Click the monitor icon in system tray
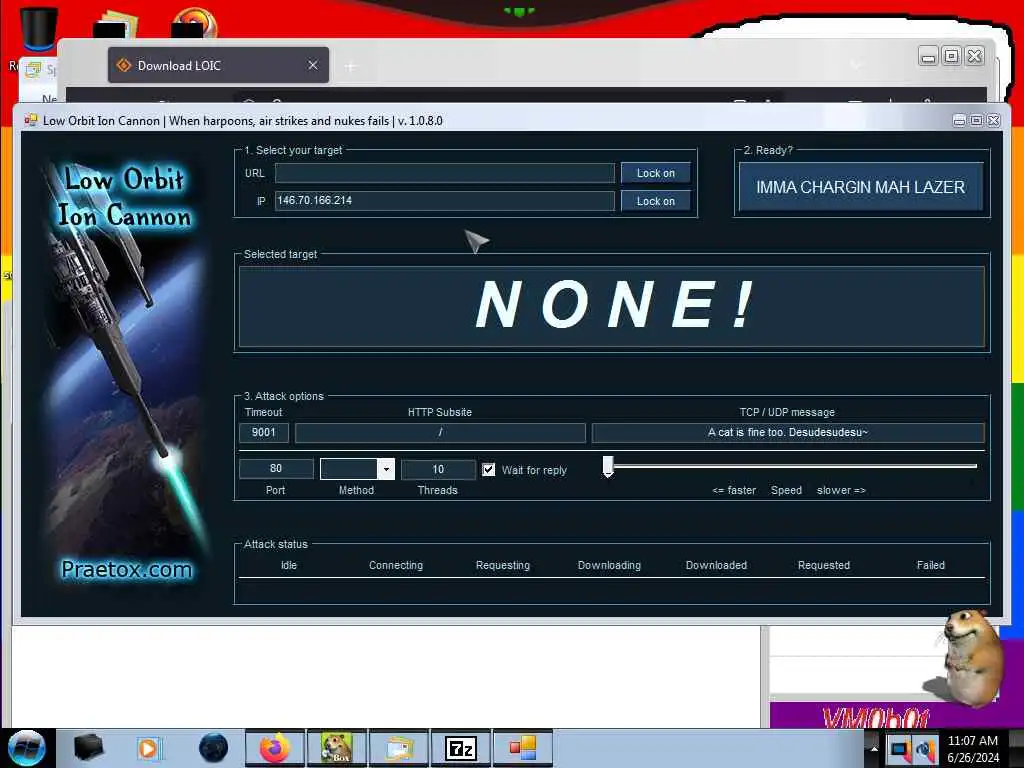 point(900,749)
